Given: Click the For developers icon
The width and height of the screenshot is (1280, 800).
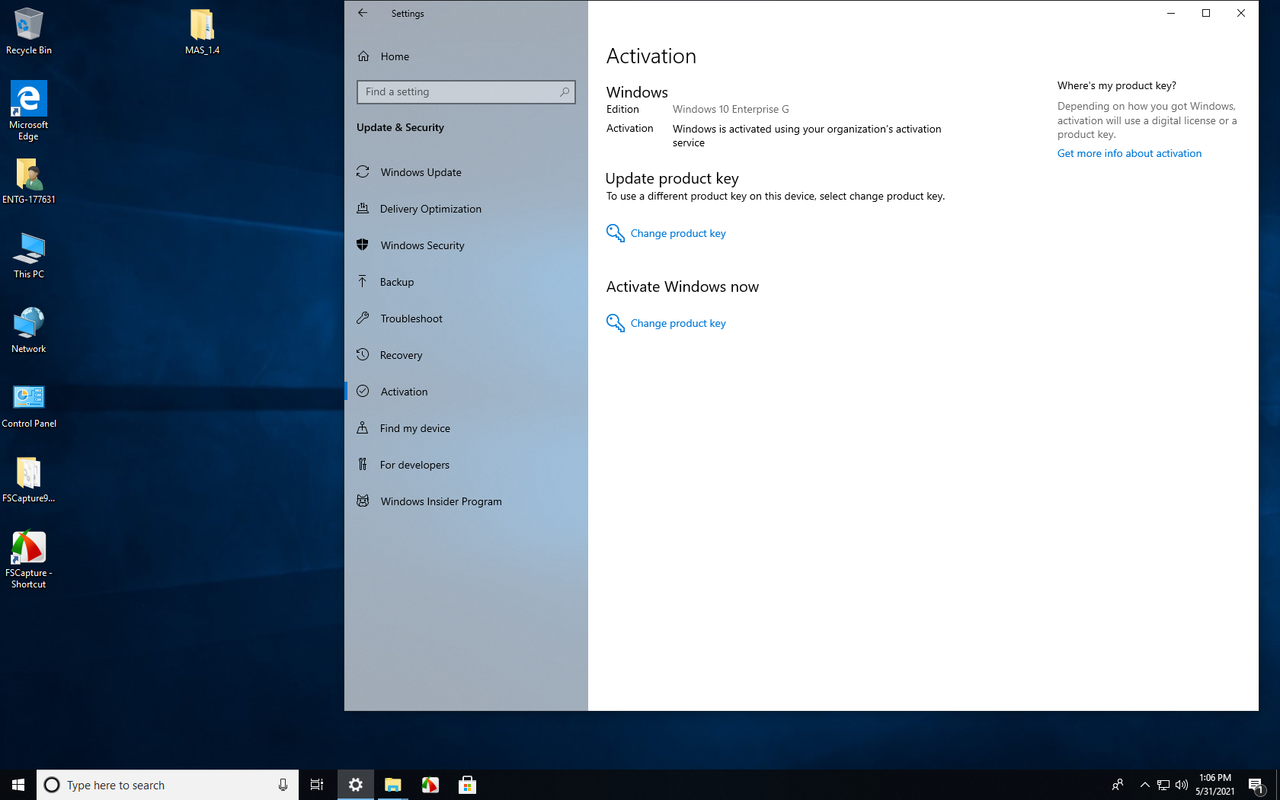Looking at the screenshot, I should (363, 465).
